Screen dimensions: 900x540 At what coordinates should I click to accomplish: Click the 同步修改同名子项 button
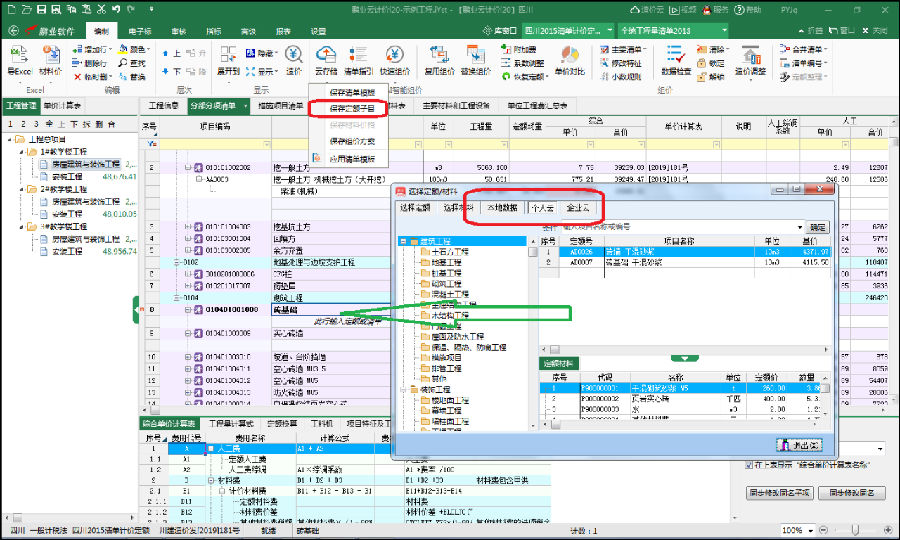point(777,493)
